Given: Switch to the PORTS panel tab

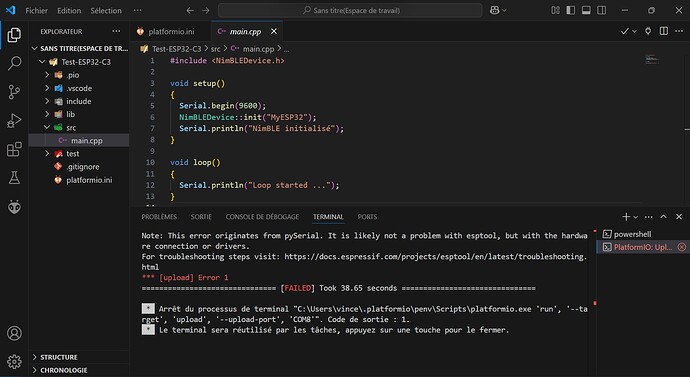Looking at the screenshot, I should (x=367, y=217).
